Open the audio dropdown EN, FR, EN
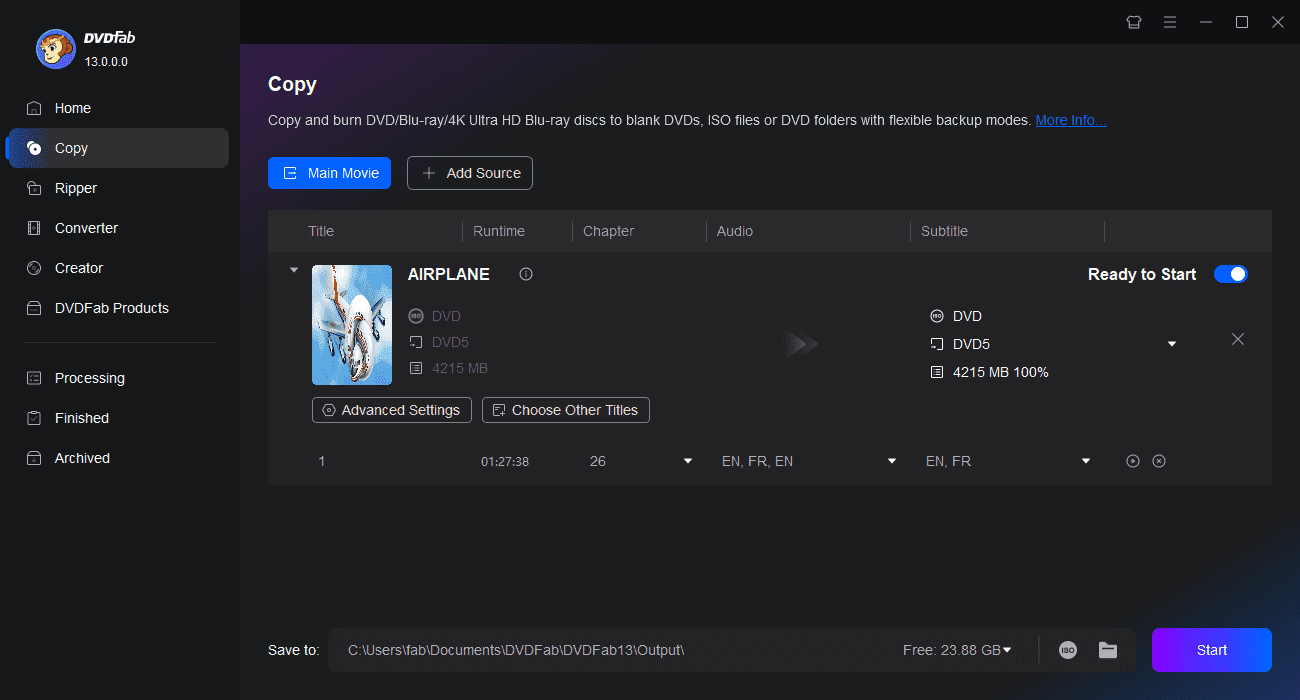This screenshot has height=700, width=1300. click(x=892, y=461)
